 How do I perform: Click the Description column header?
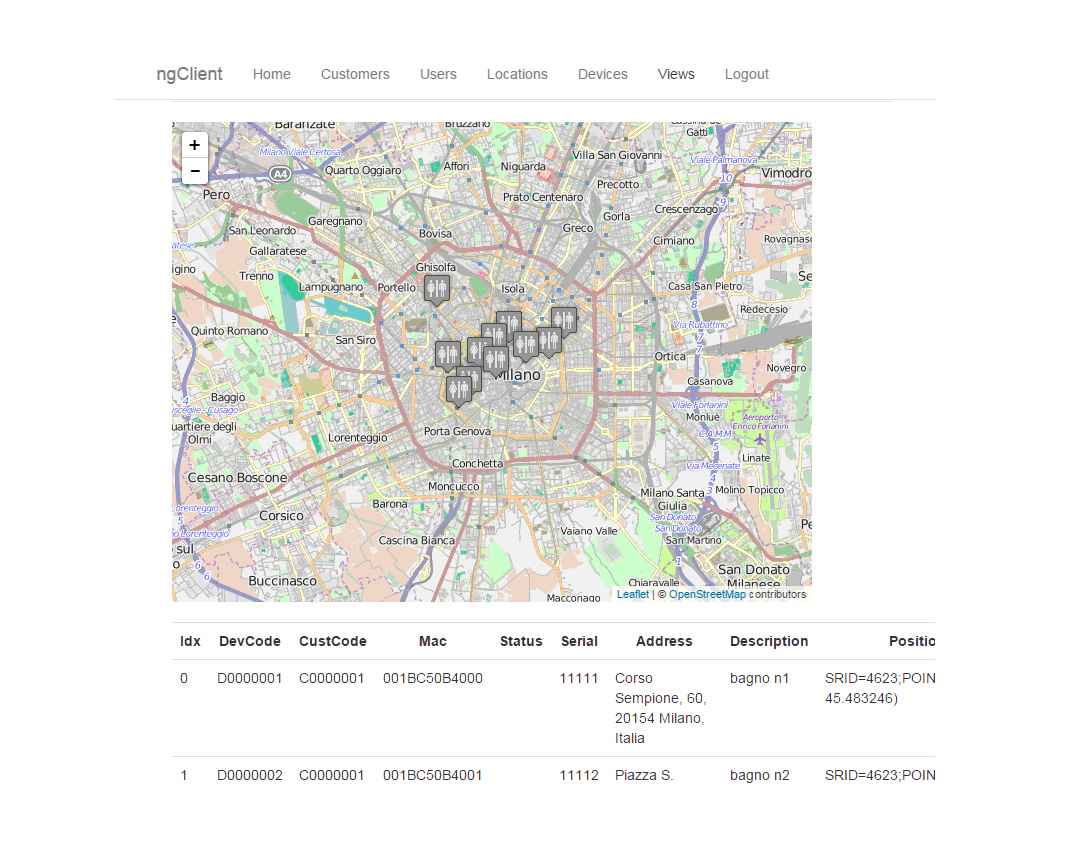(x=769, y=641)
